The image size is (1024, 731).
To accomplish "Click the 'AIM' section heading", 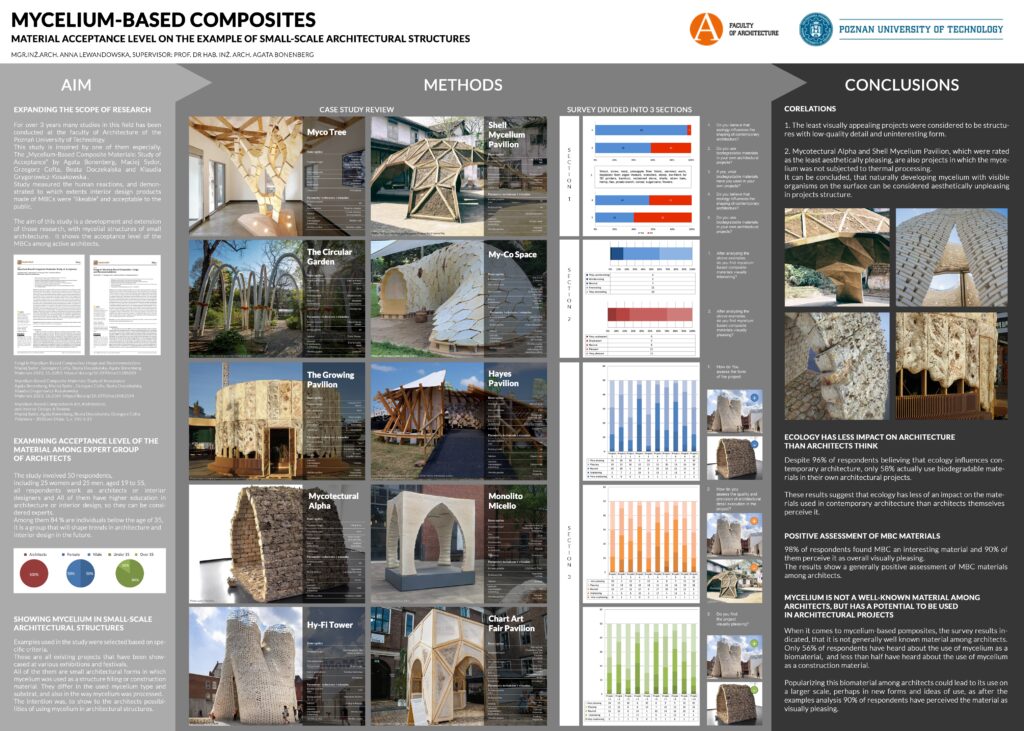I will point(76,85).
